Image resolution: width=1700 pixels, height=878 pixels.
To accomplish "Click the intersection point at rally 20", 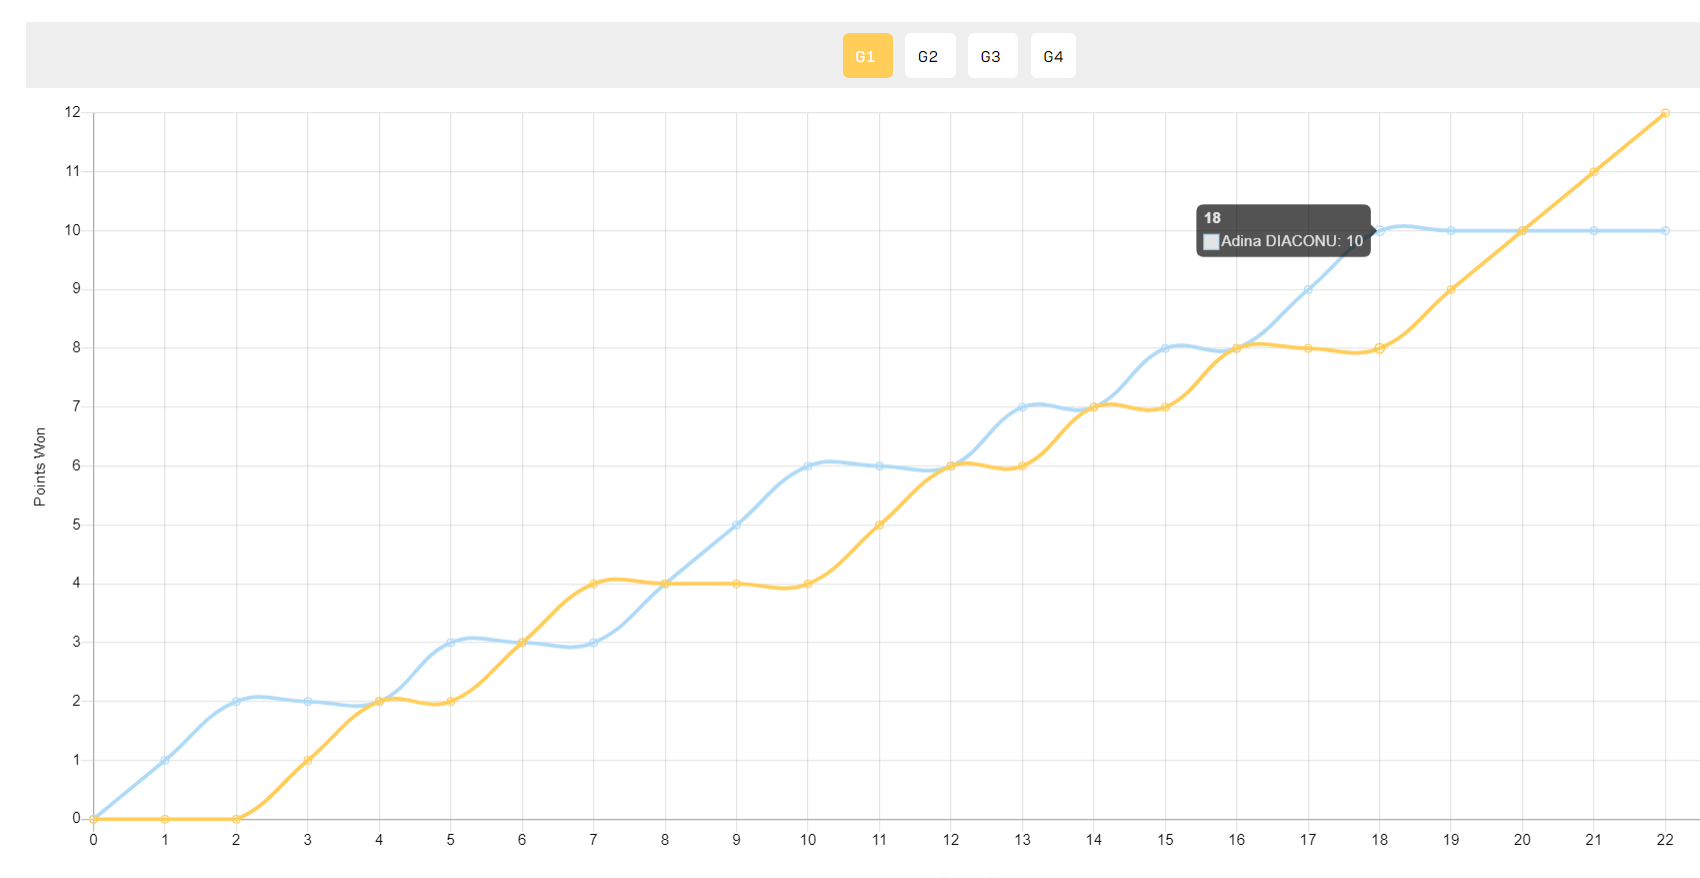I will (x=1522, y=231).
